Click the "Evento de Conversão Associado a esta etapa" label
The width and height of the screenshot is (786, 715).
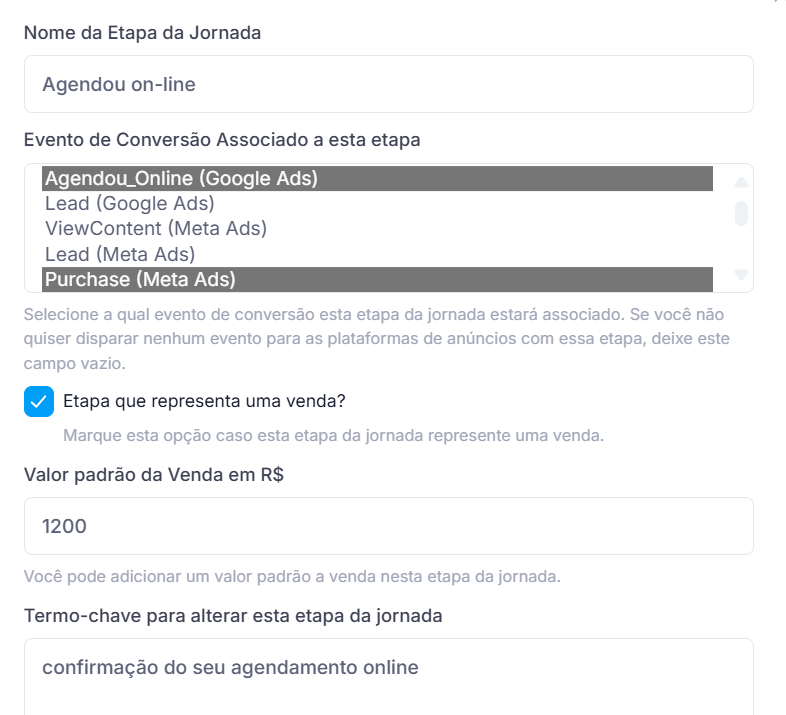[x=222, y=140]
